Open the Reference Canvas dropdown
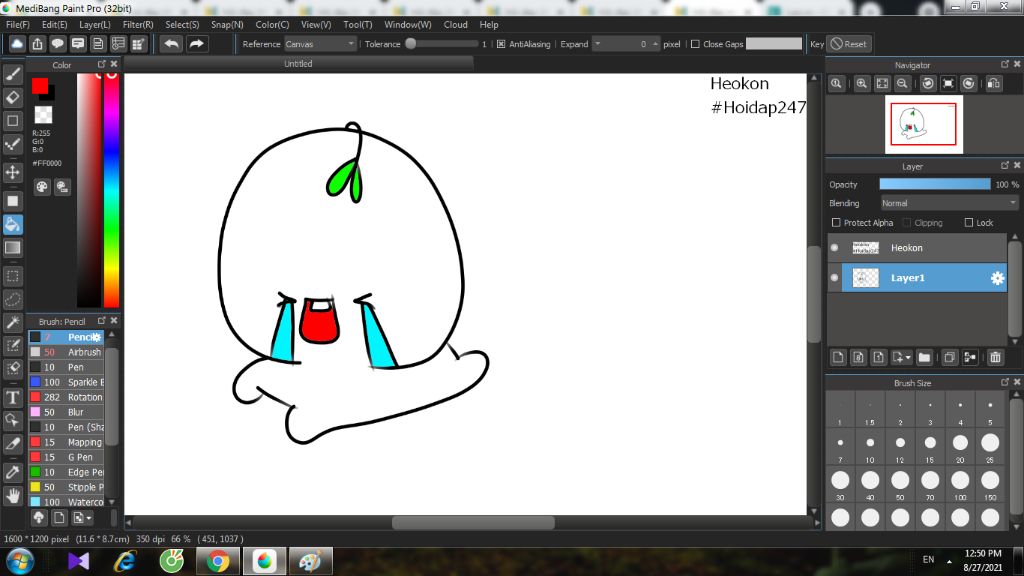 click(320, 44)
